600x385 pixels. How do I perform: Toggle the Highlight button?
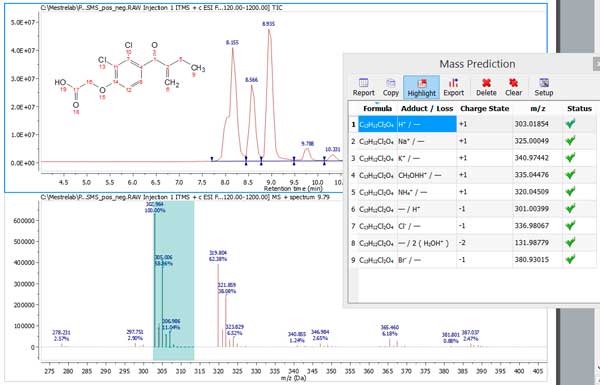click(x=421, y=87)
